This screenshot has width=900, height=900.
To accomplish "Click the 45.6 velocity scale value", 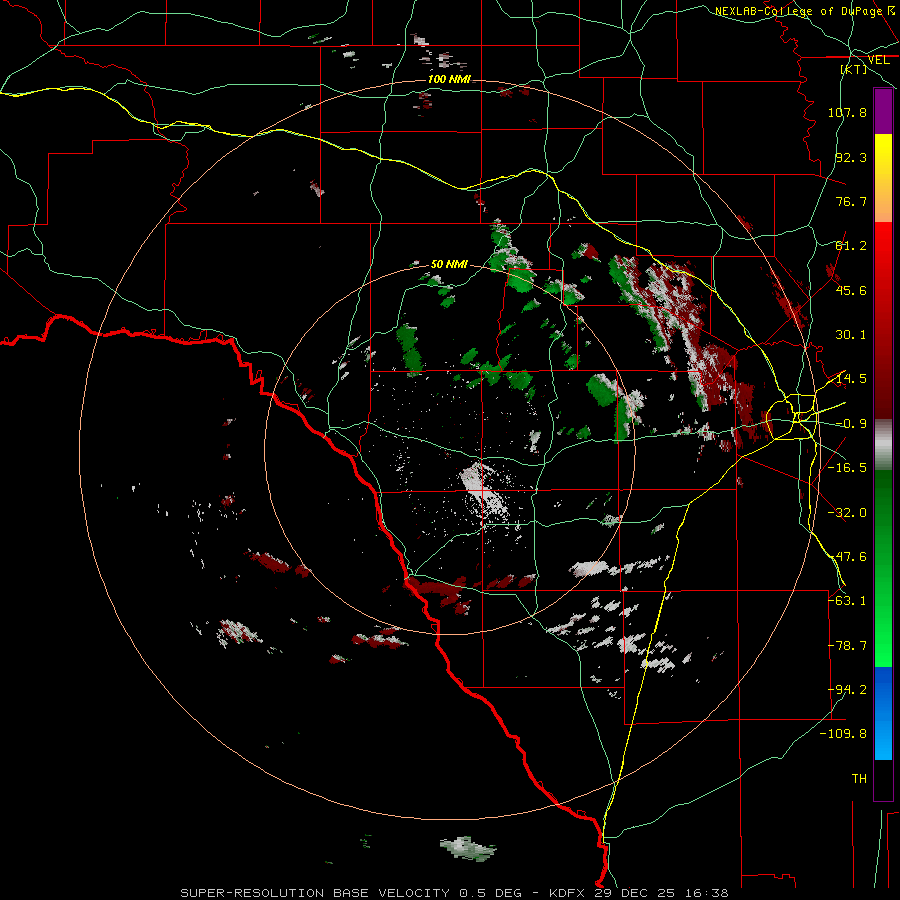I will pyautogui.click(x=851, y=290).
